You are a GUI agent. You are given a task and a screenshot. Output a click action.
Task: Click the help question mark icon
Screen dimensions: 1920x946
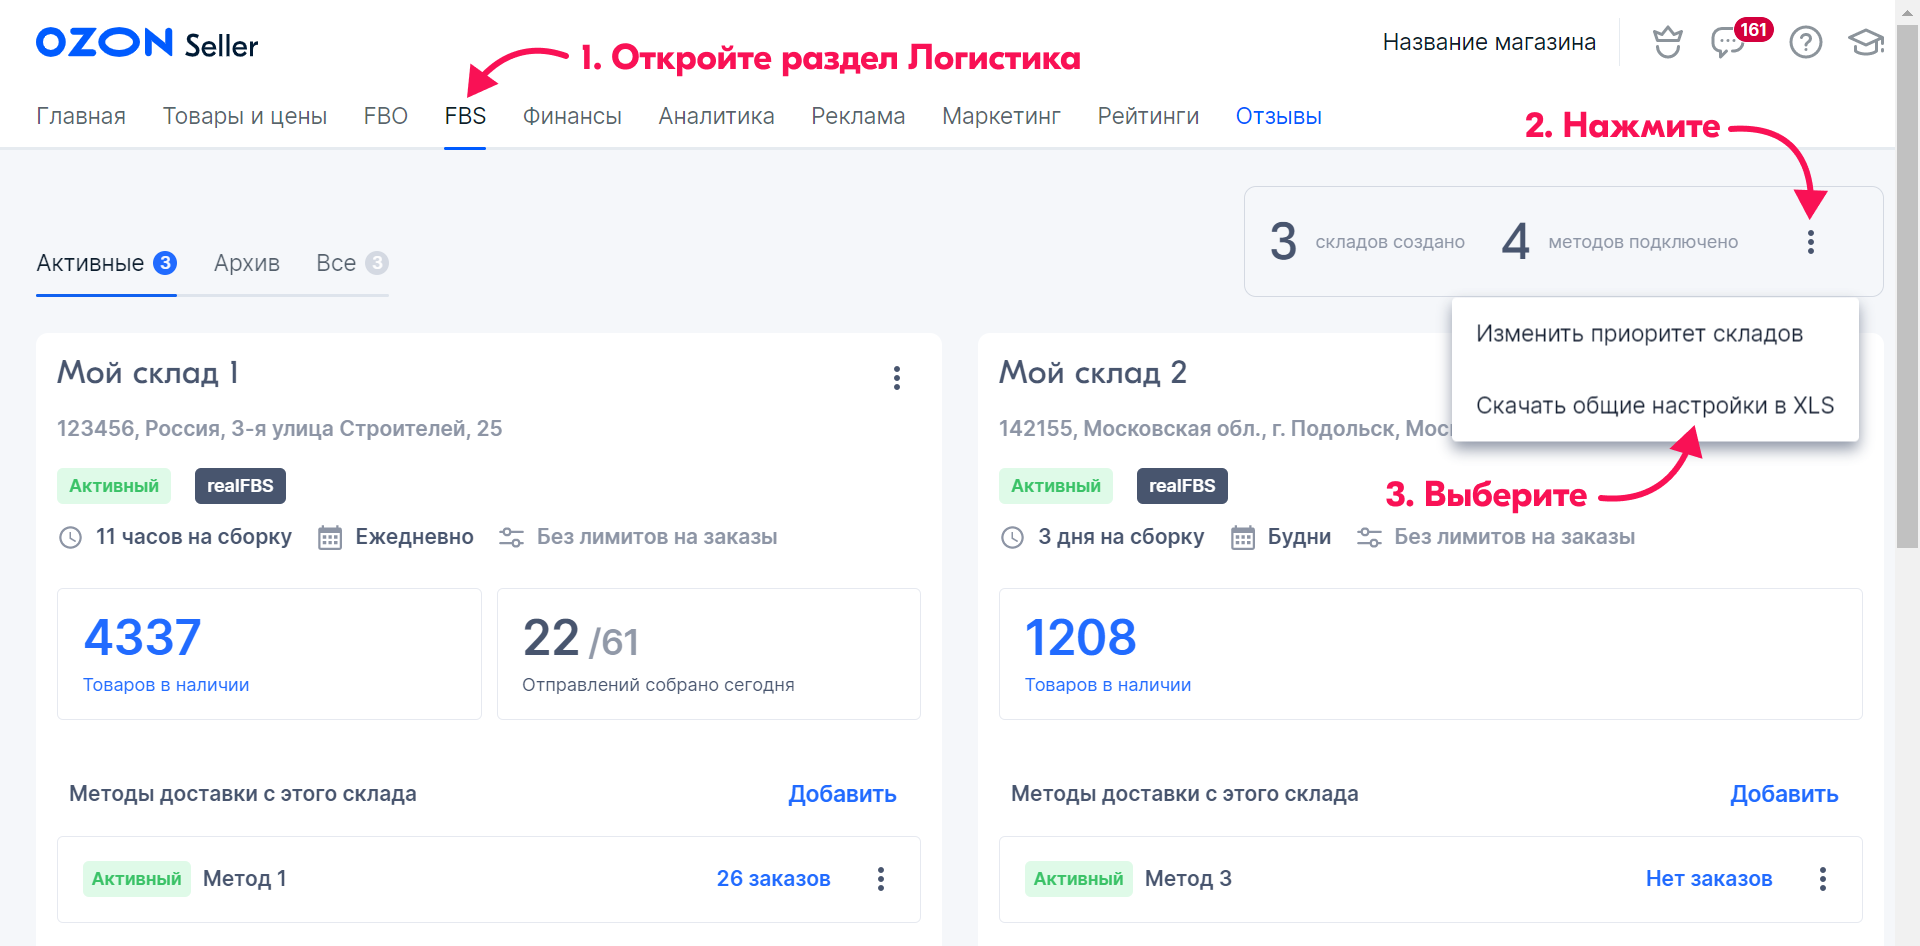[1805, 43]
